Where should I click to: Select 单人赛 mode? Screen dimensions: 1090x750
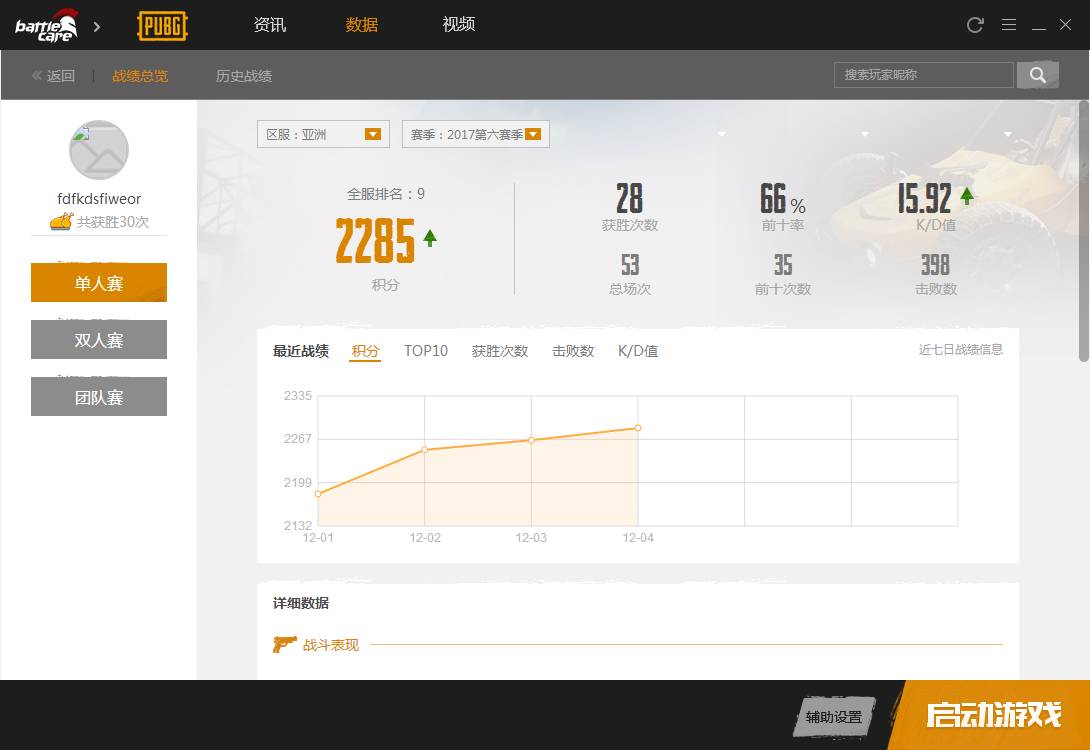98,283
